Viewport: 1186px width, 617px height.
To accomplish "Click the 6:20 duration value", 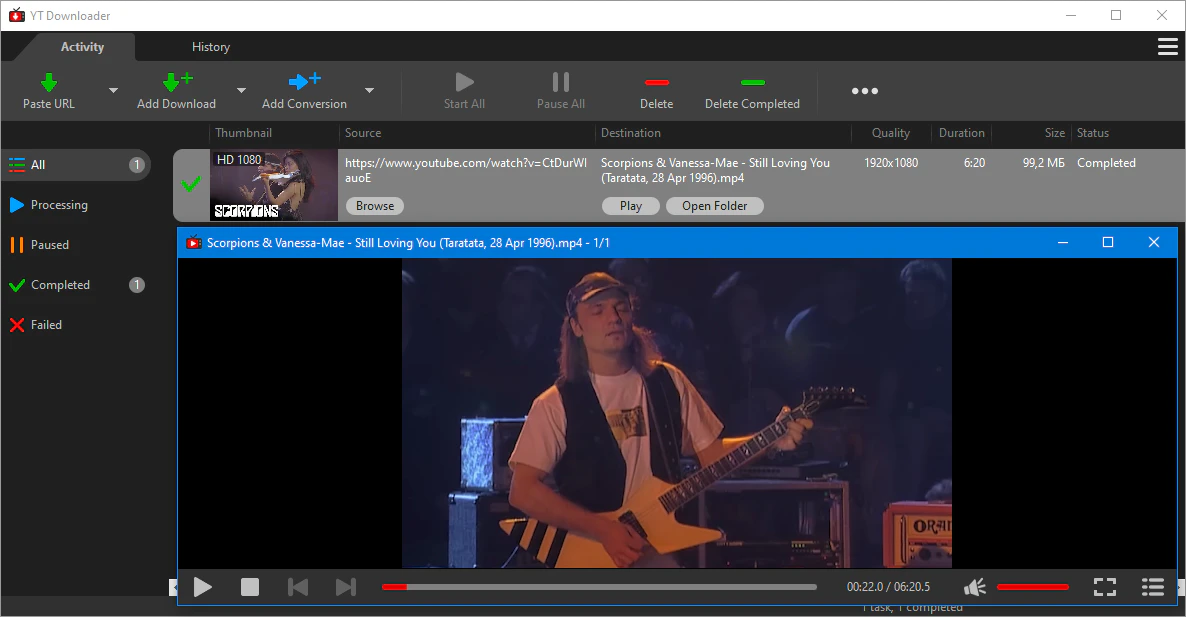I will pyautogui.click(x=974, y=163).
